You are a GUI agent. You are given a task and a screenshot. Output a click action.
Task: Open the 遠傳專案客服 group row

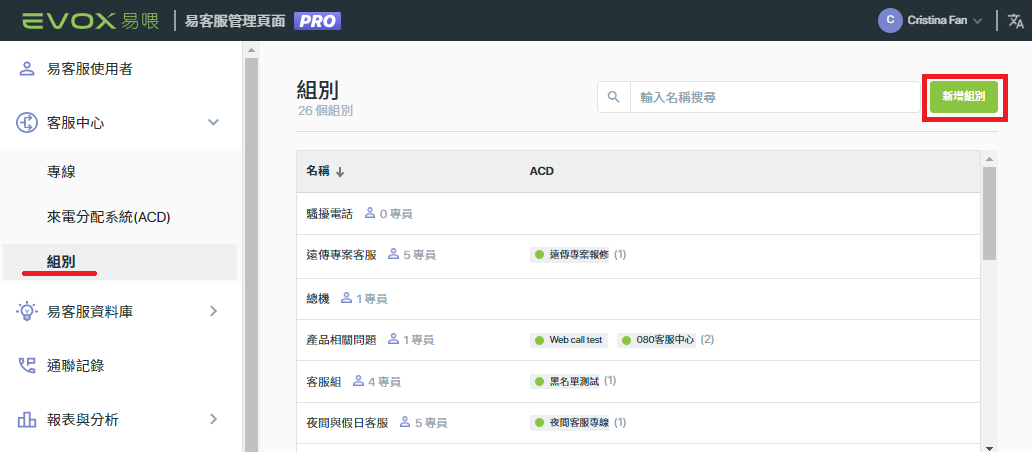(636, 255)
